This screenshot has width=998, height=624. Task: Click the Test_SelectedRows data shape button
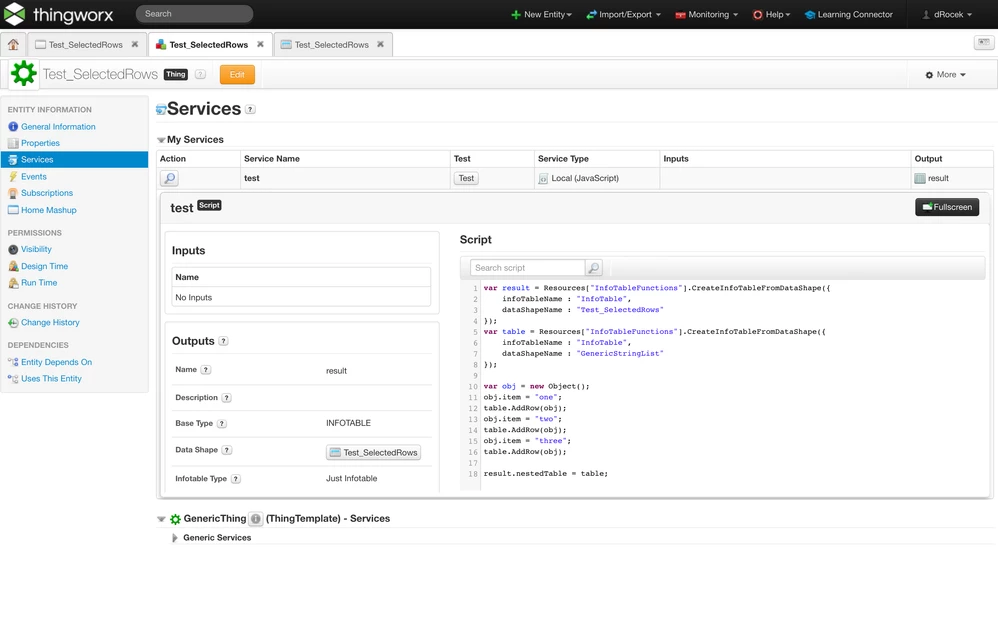374,453
